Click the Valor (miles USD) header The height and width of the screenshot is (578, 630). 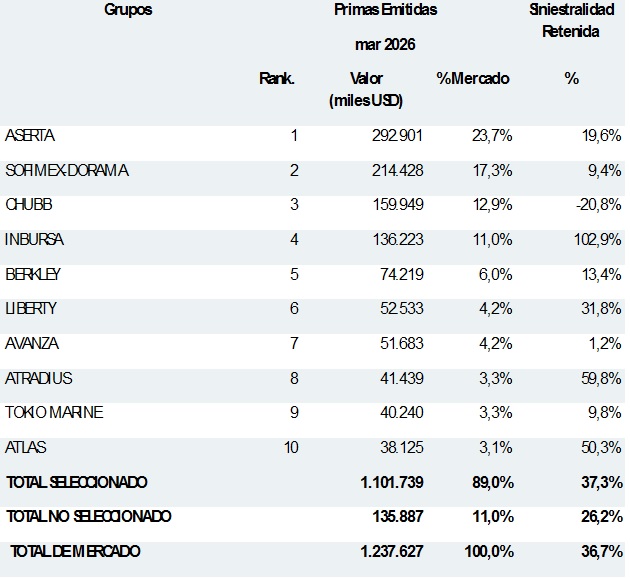pos(366,90)
